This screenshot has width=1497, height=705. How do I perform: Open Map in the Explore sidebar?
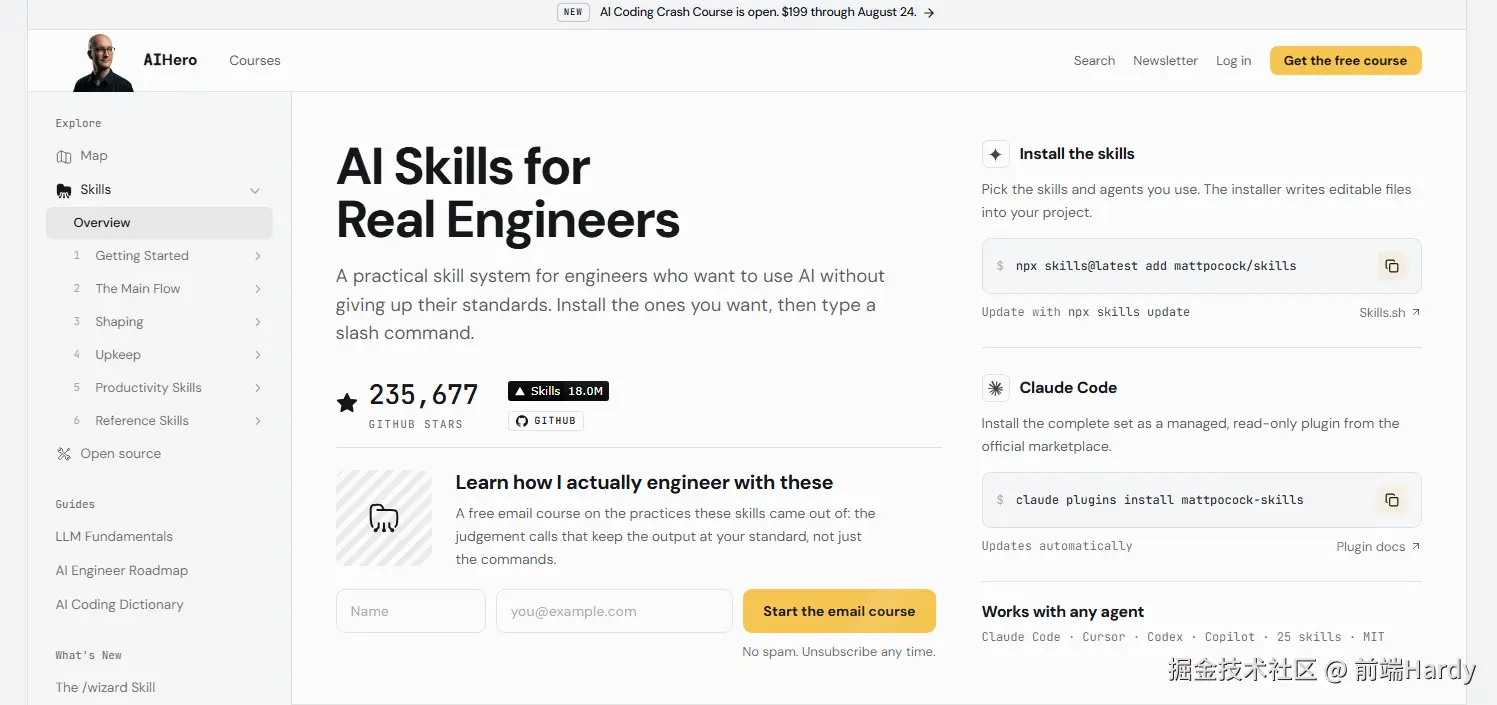[94, 156]
